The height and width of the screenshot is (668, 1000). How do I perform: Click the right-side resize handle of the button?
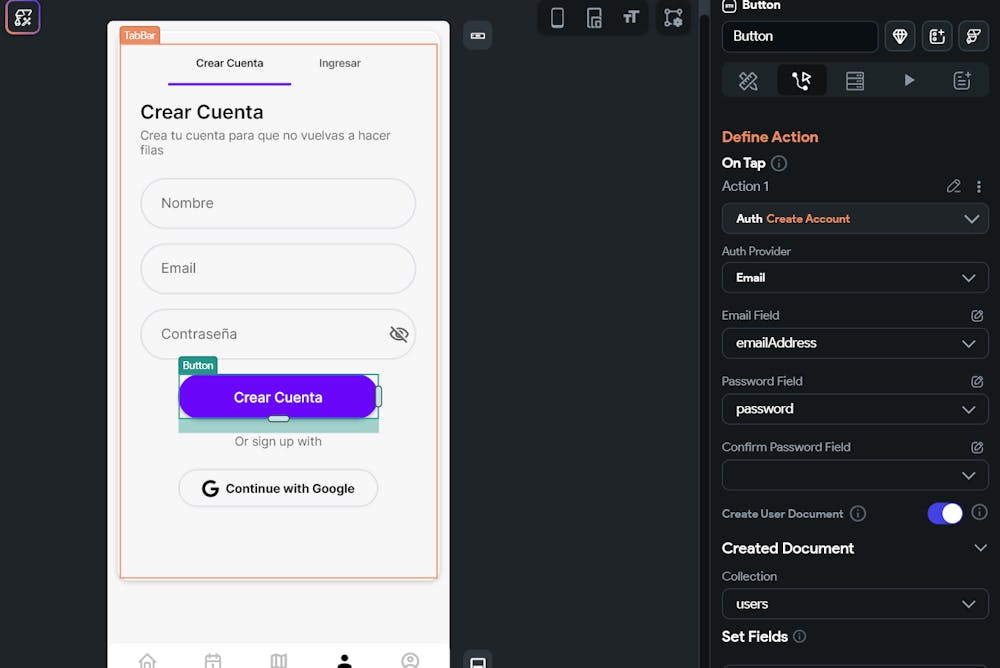(x=378, y=397)
